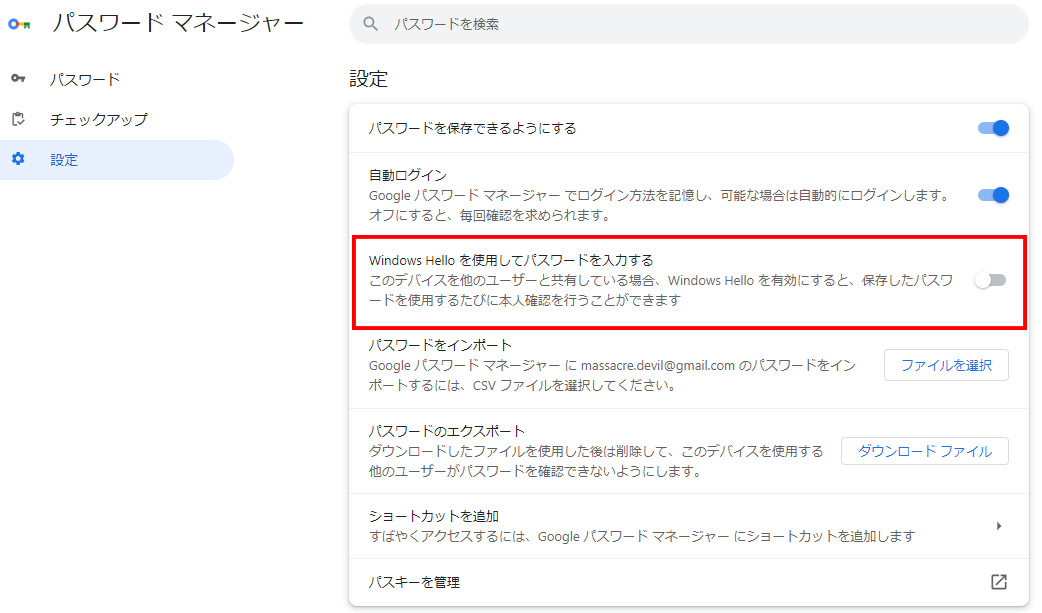Click the ショートカットを追加 row title
This screenshot has width=1042, height=613.
tap(433, 516)
